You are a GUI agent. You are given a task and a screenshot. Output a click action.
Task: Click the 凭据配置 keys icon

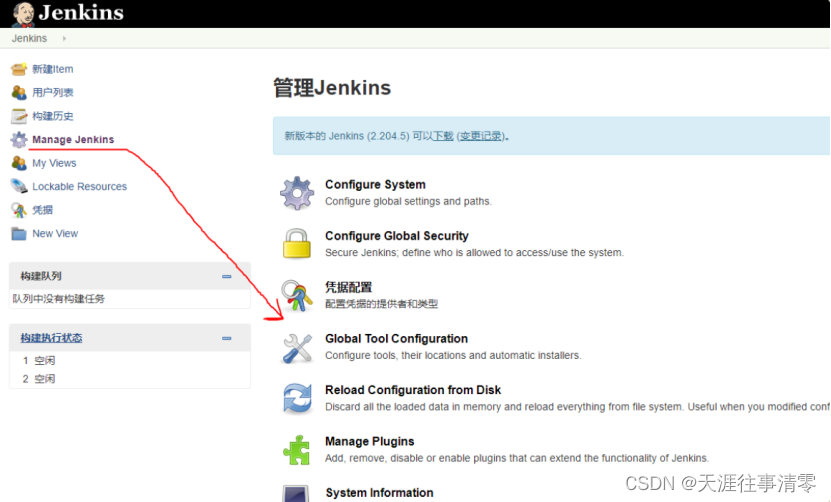click(x=297, y=295)
